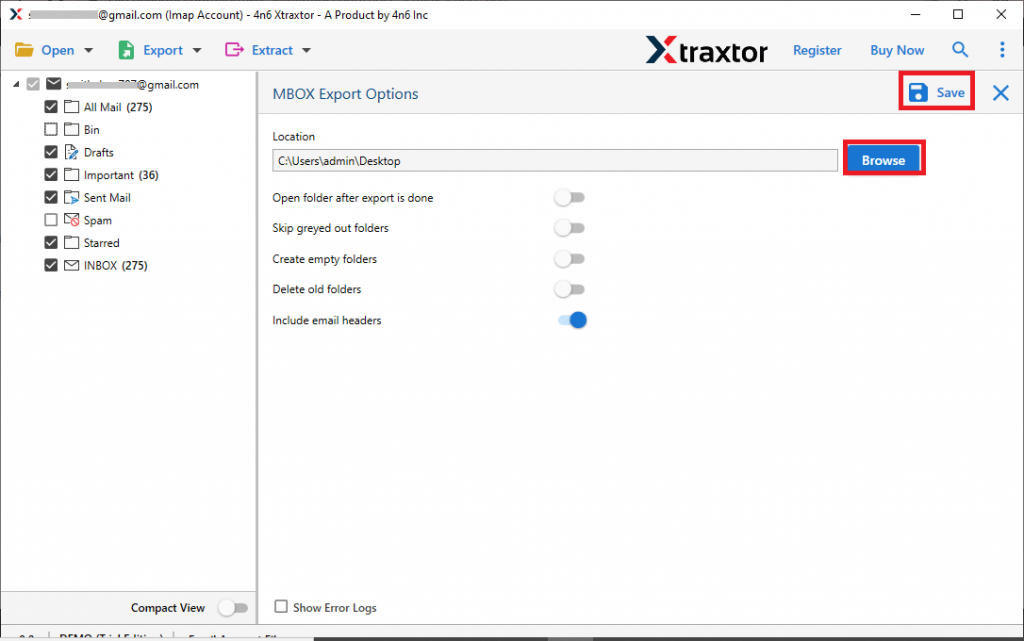Click the Register menu item
Image resolution: width=1024 pixels, height=641 pixels.
tap(817, 49)
